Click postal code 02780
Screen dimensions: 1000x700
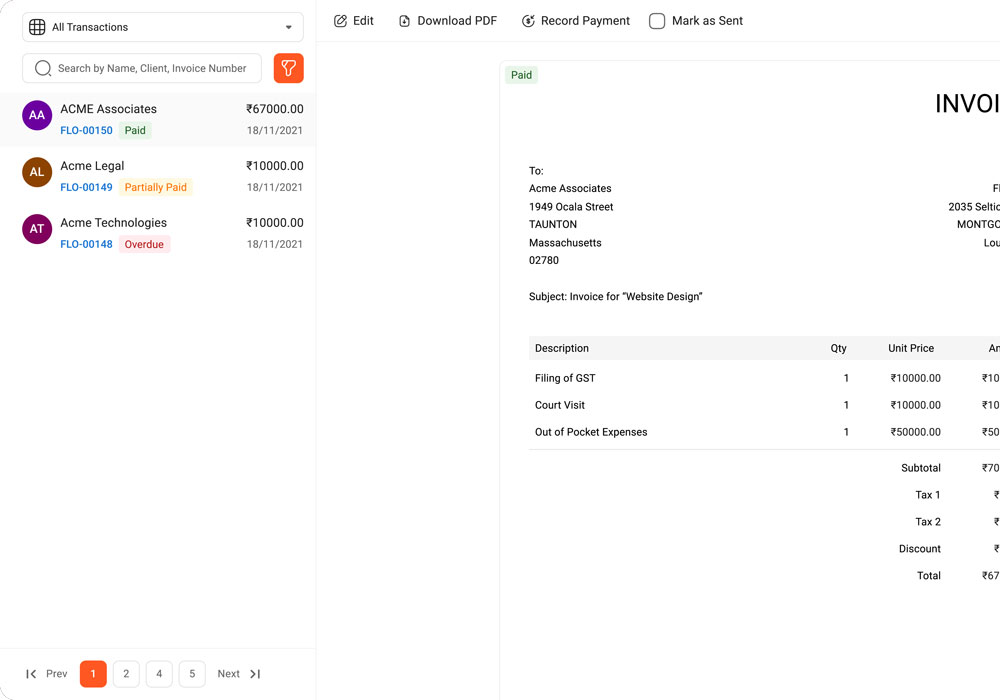pyautogui.click(x=544, y=261)
